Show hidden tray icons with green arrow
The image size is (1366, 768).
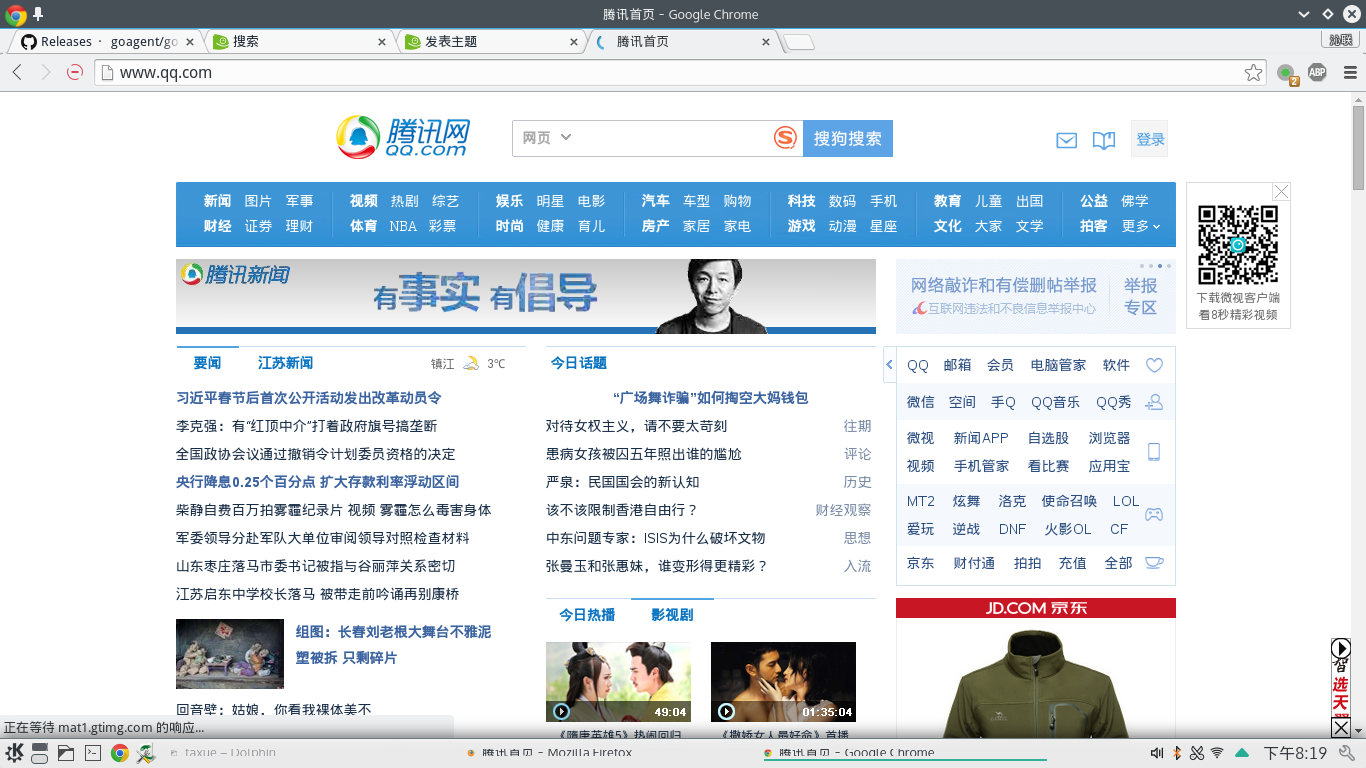1241,753
